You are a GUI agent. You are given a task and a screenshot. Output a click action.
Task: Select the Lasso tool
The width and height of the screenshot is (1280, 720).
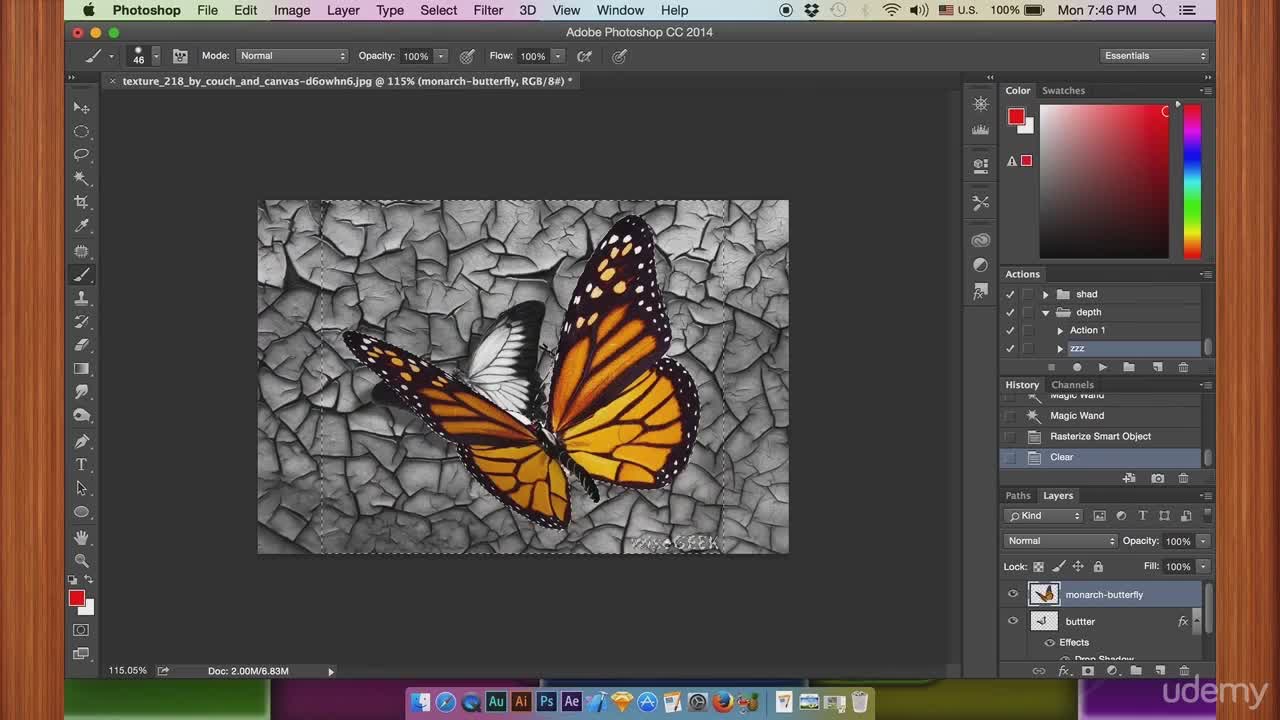82,155
